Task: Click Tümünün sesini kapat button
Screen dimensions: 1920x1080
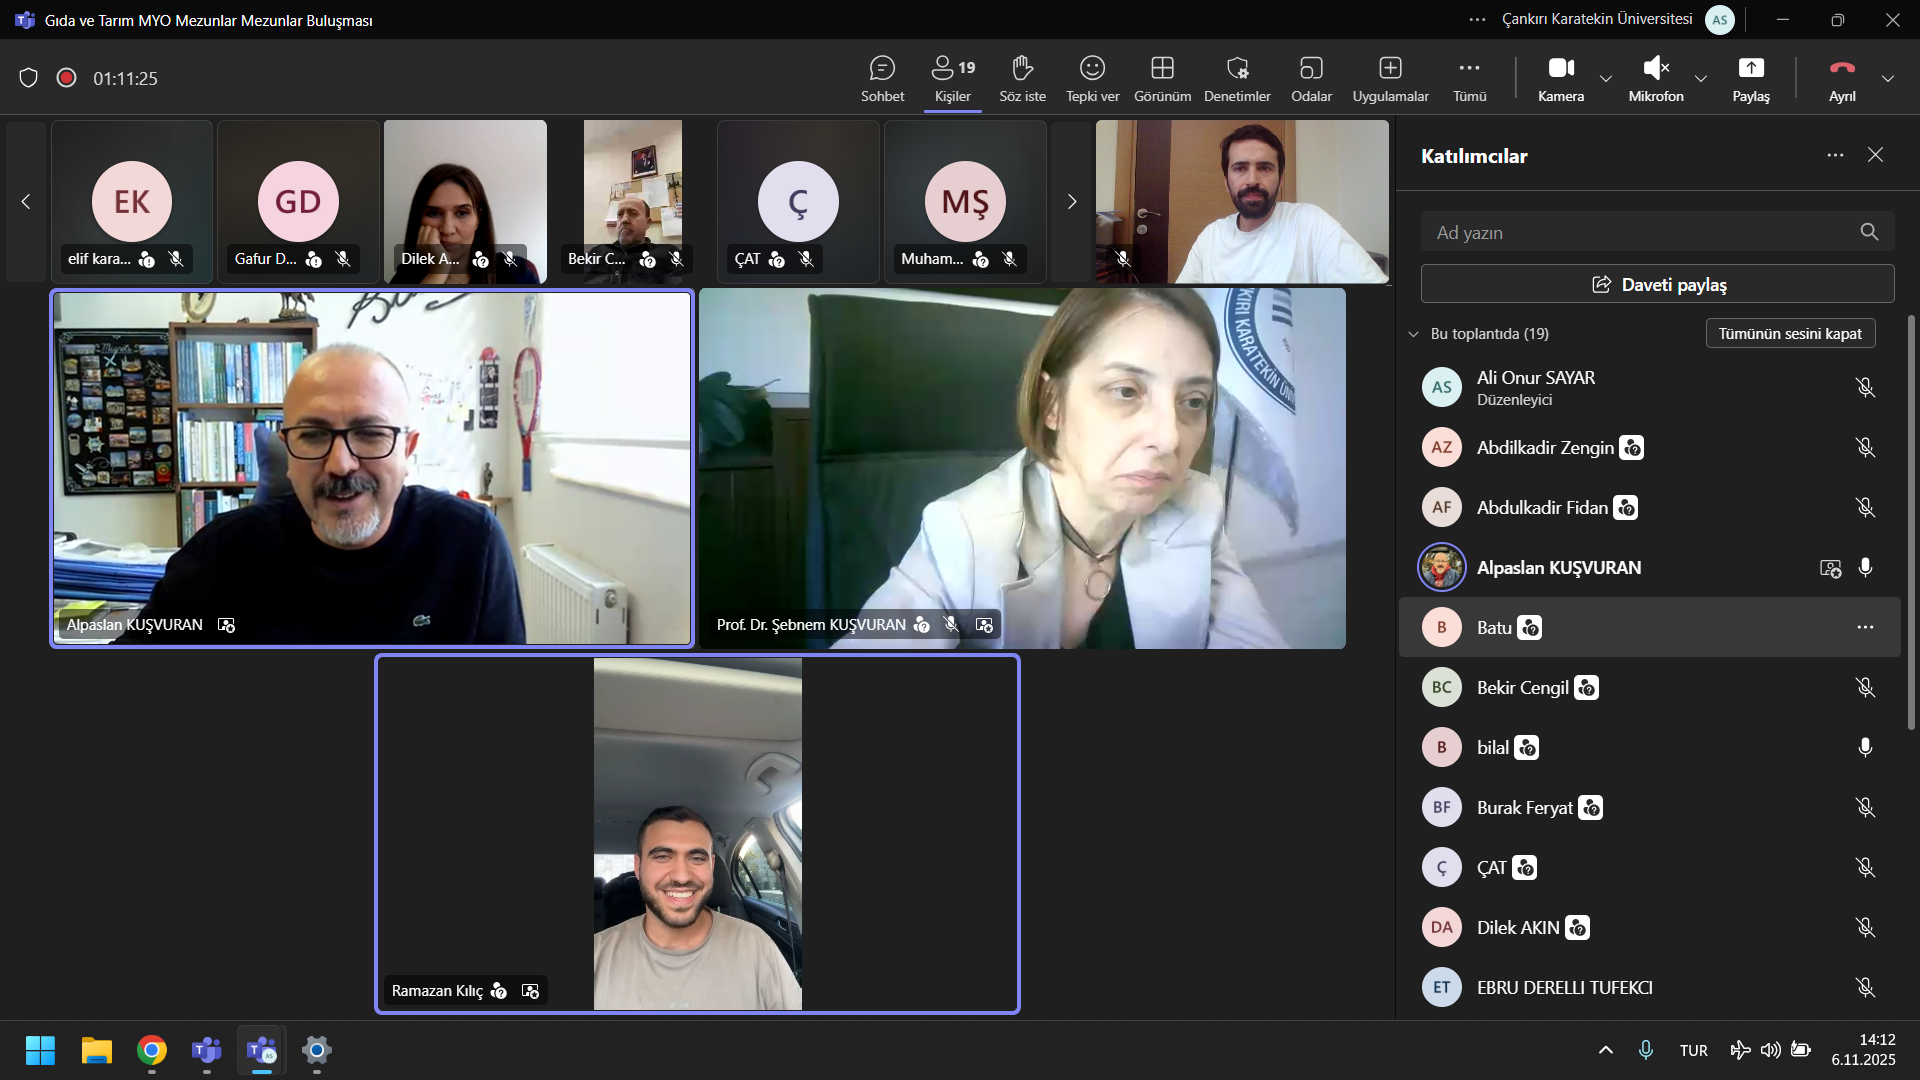Action: pos(1789,334)
